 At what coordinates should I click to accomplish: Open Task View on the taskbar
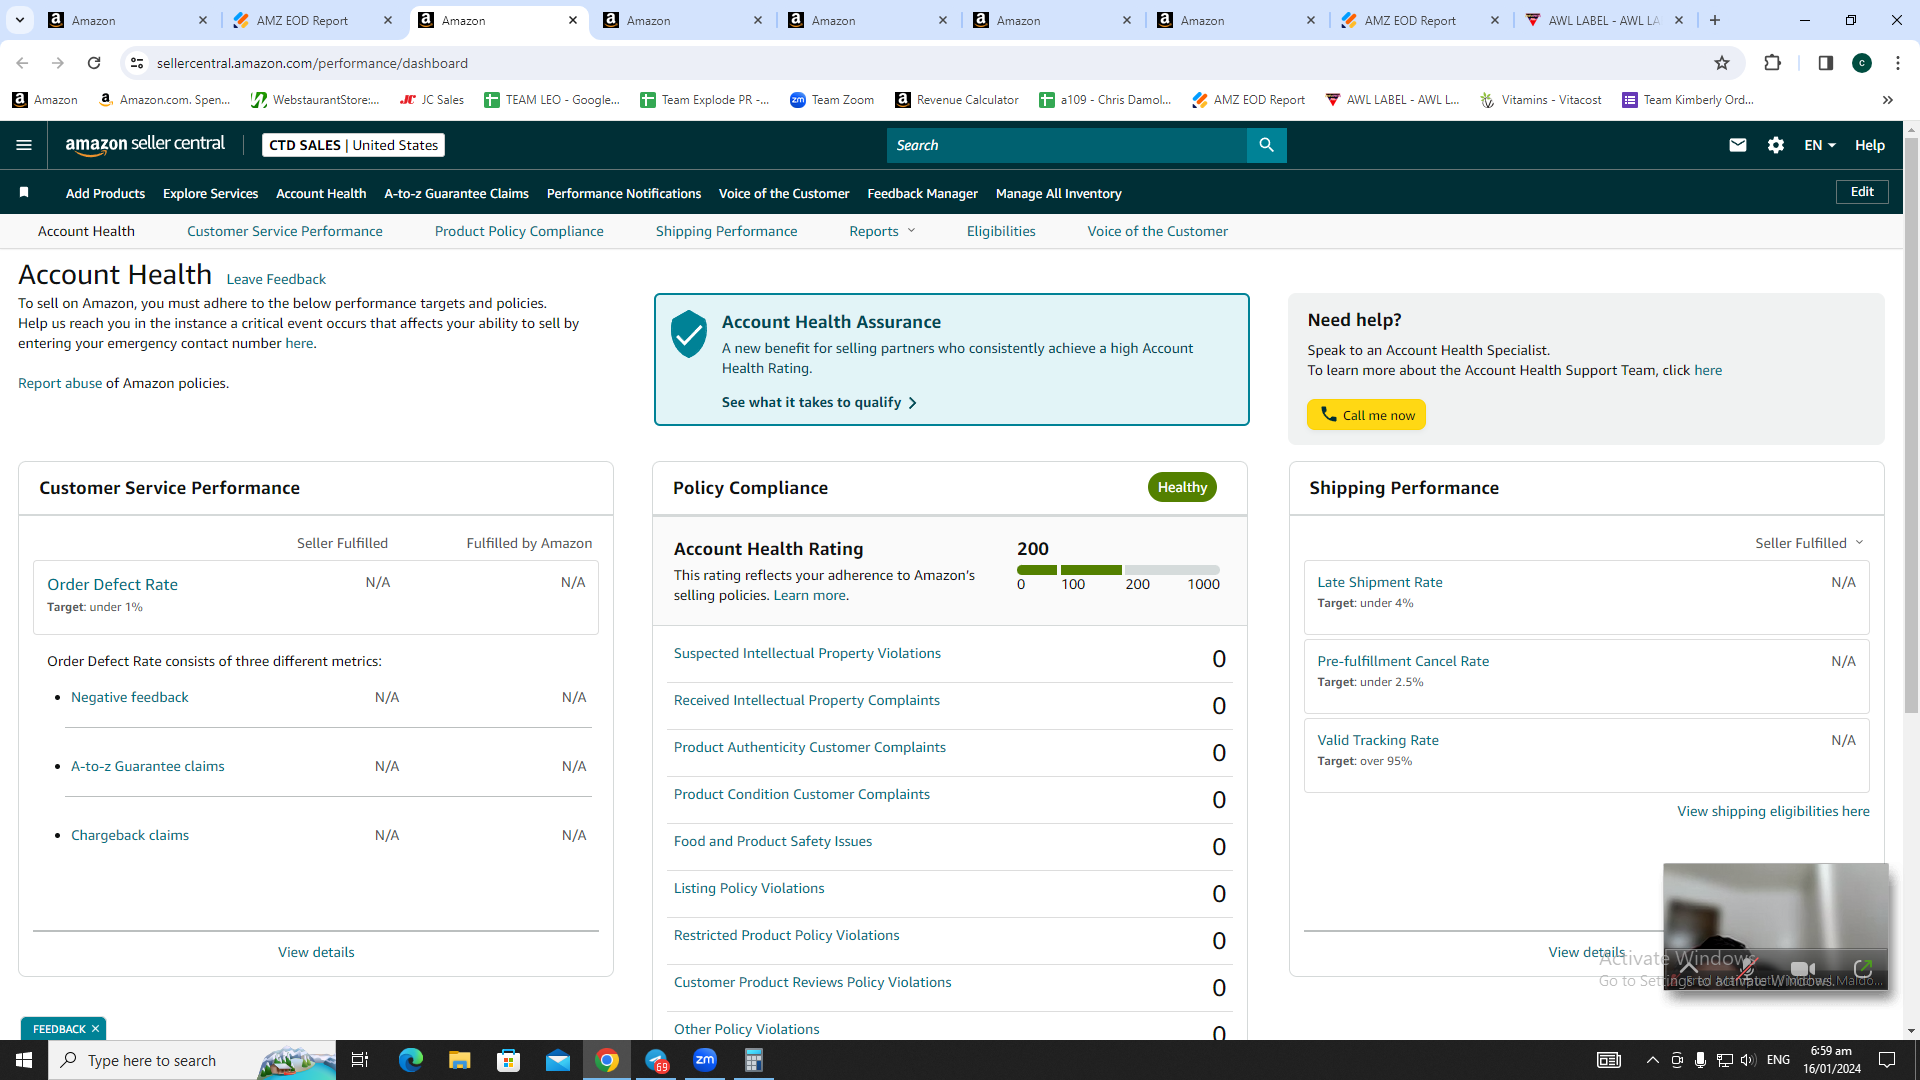tap(360, 1060)
